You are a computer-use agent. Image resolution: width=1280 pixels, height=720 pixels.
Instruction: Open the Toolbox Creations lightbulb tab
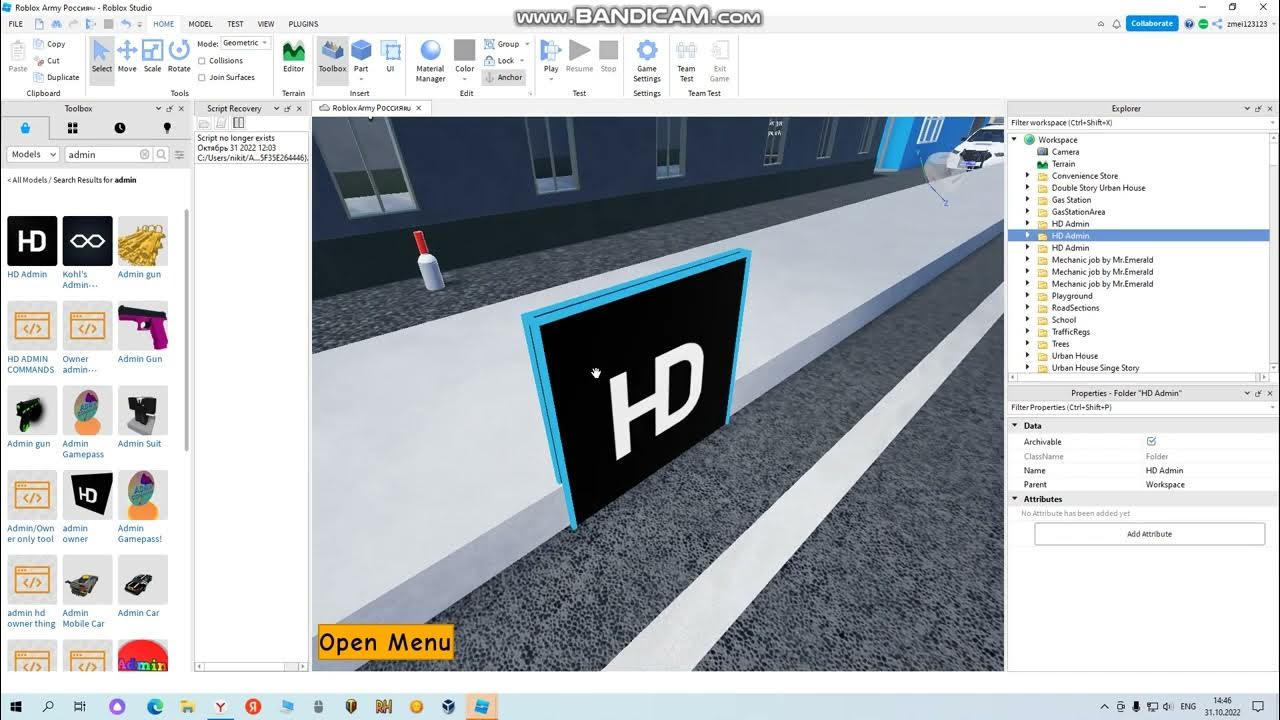(167, 128)
